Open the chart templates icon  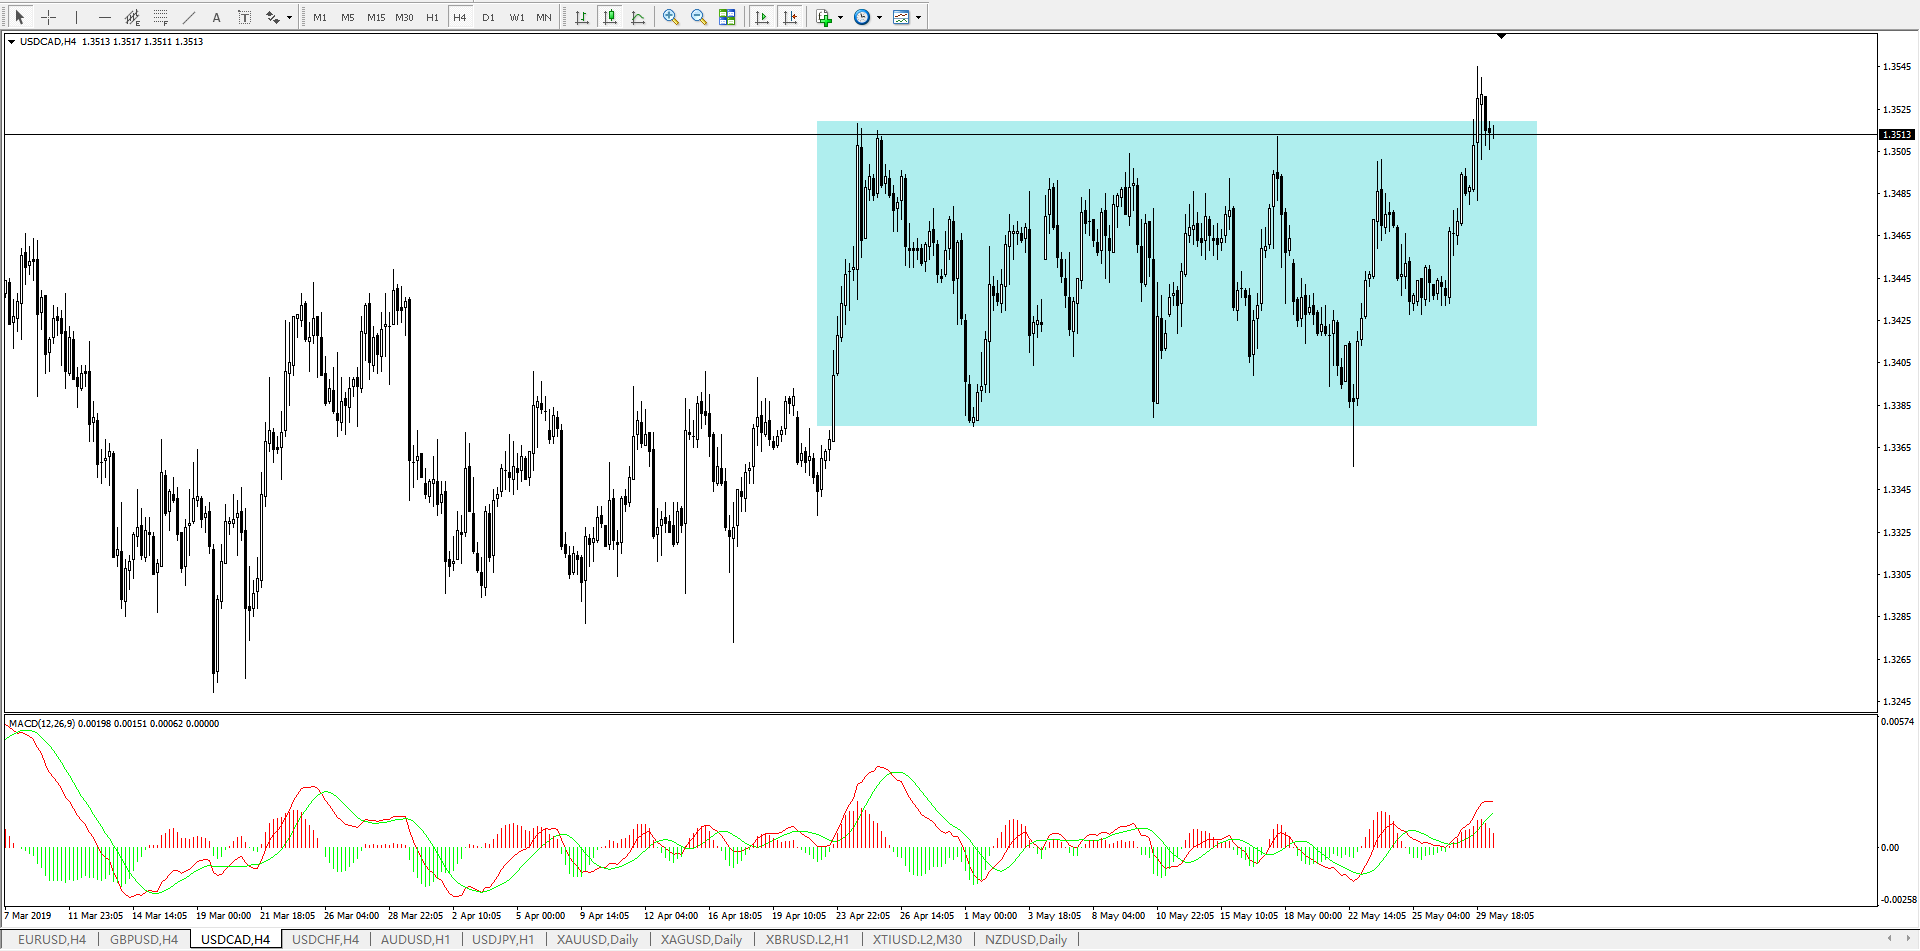pyautogui.click(x=901, y=17)
